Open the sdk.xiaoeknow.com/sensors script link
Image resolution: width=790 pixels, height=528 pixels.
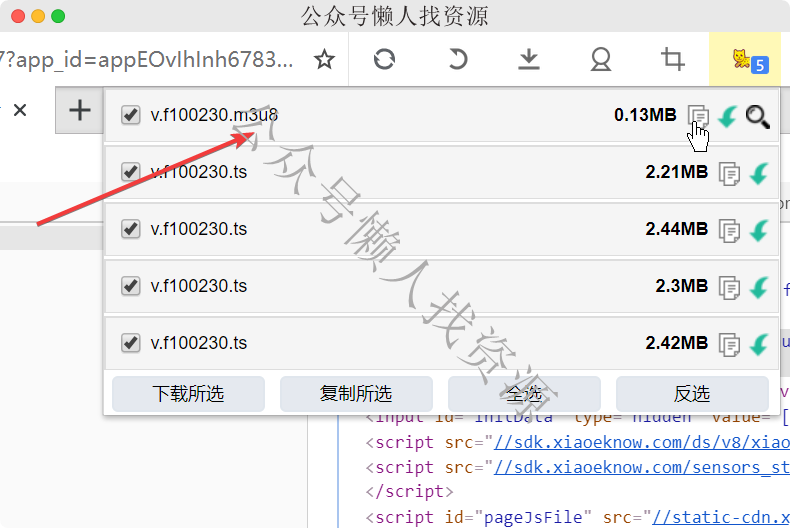coord(641,468)
